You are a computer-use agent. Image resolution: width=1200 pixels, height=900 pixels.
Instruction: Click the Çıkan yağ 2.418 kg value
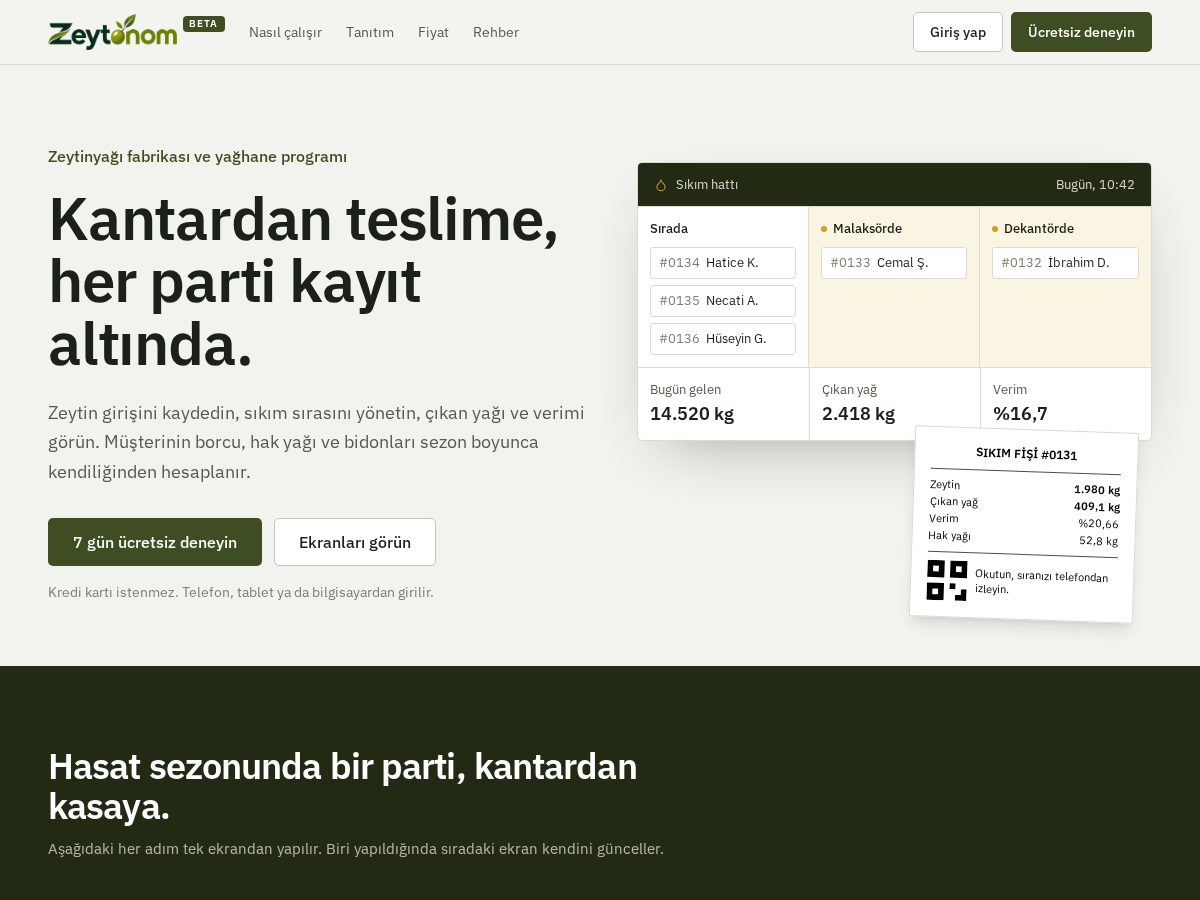tap(858, 414)
